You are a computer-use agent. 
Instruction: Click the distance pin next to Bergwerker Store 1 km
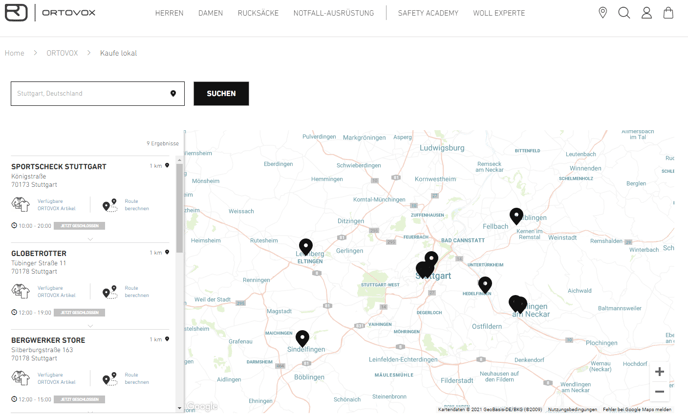tap(167, 339)
